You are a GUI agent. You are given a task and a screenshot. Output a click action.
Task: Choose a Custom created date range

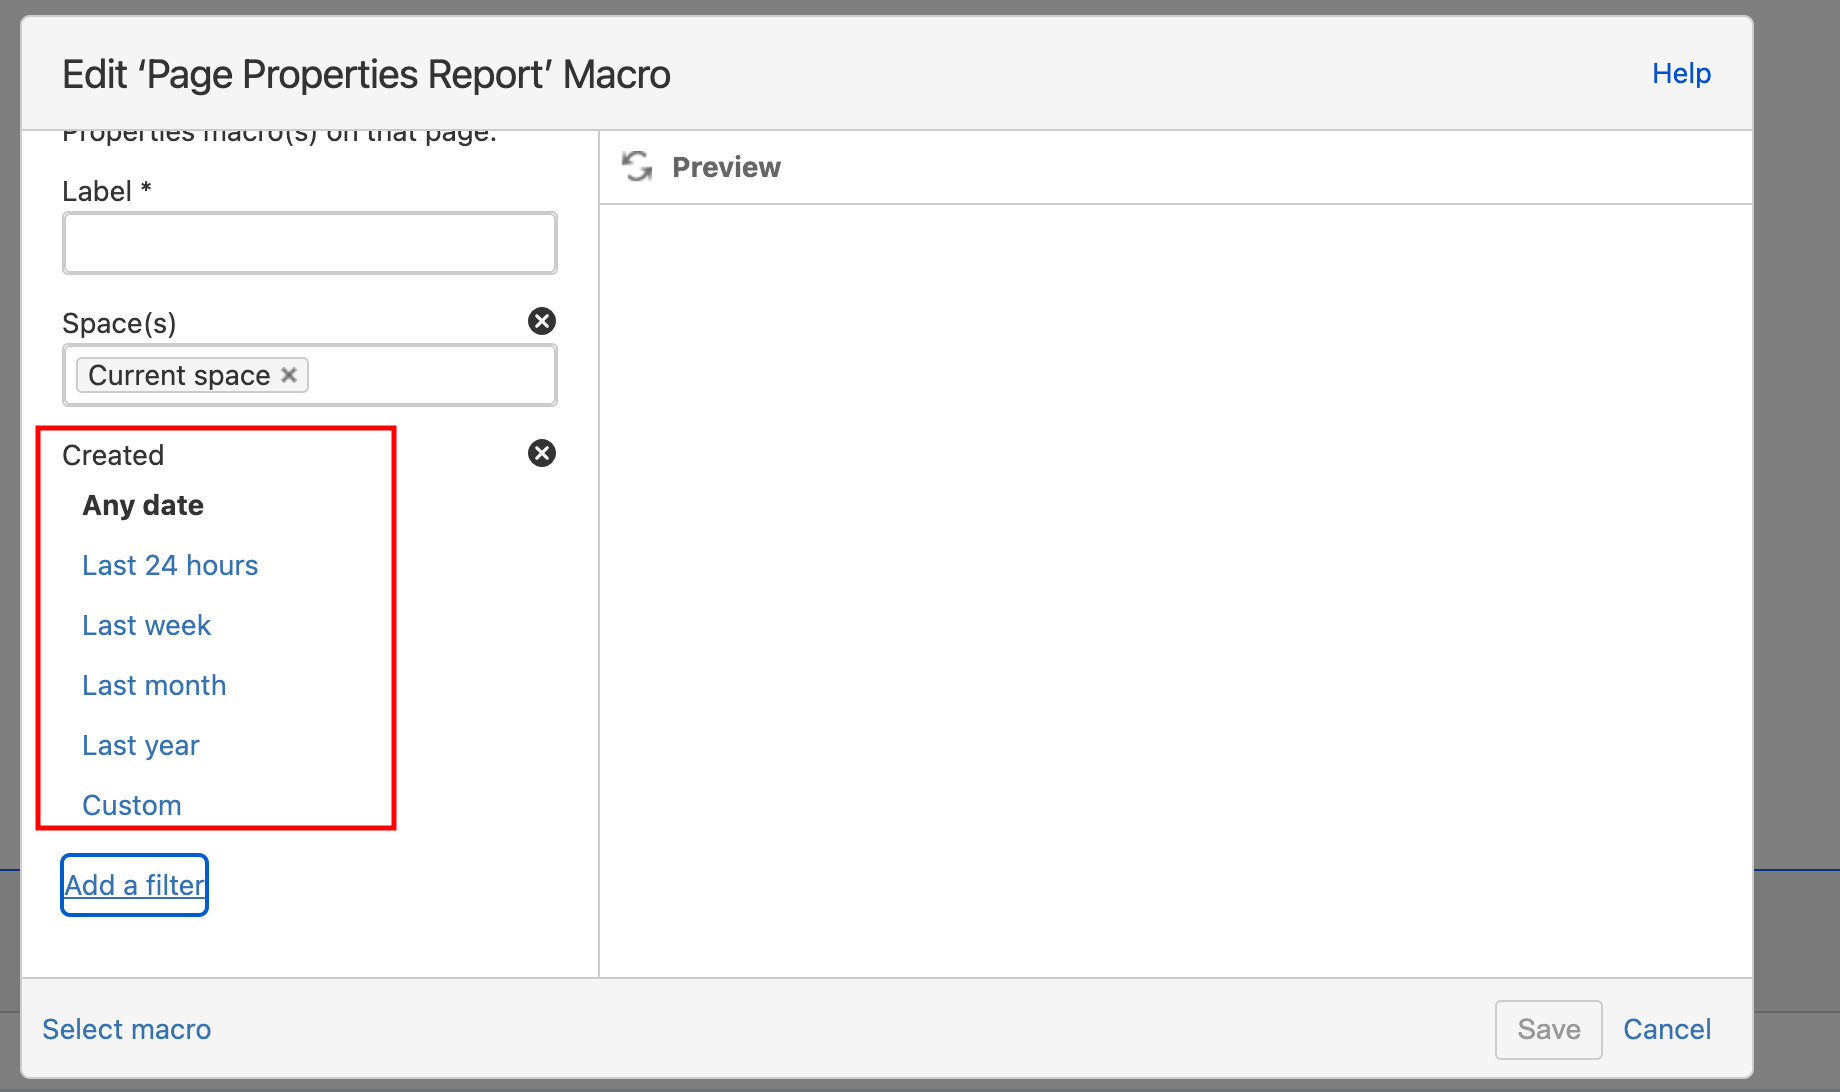[x=131, y=805]
